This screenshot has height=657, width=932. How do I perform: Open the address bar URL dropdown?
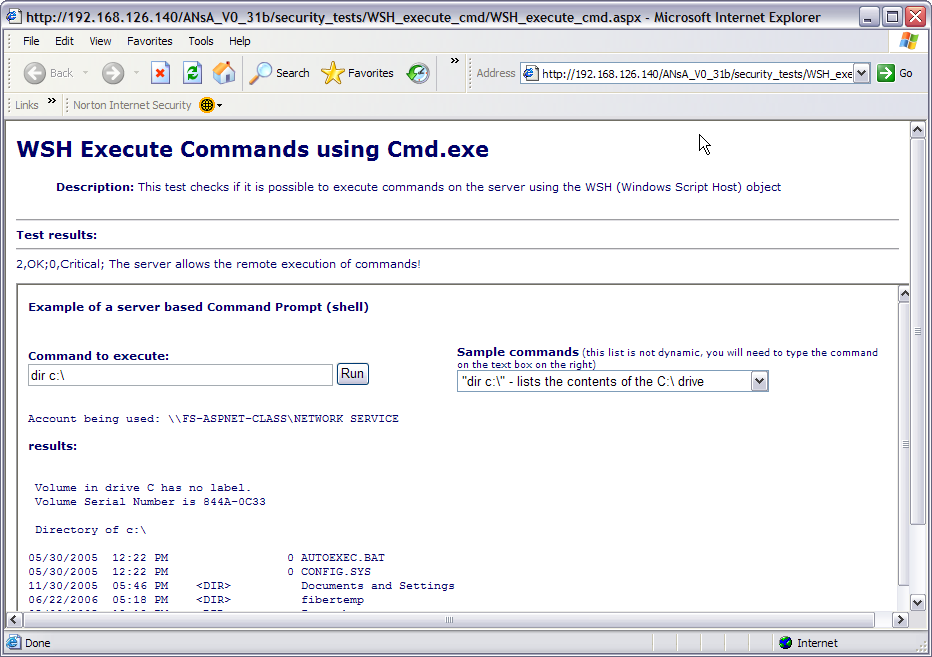(x=862, y=74)
